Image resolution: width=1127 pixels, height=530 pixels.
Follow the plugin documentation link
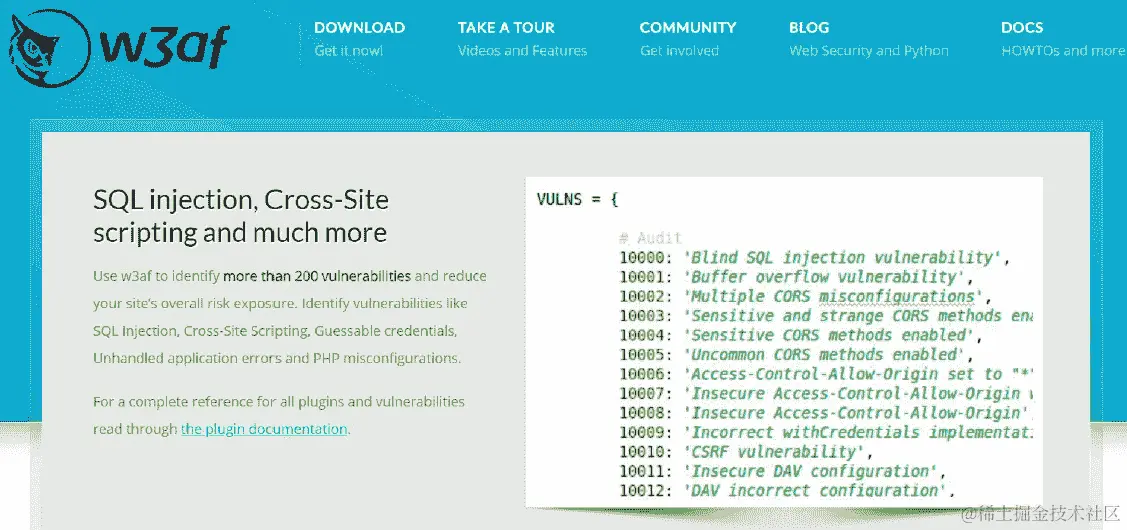[264, 429]
